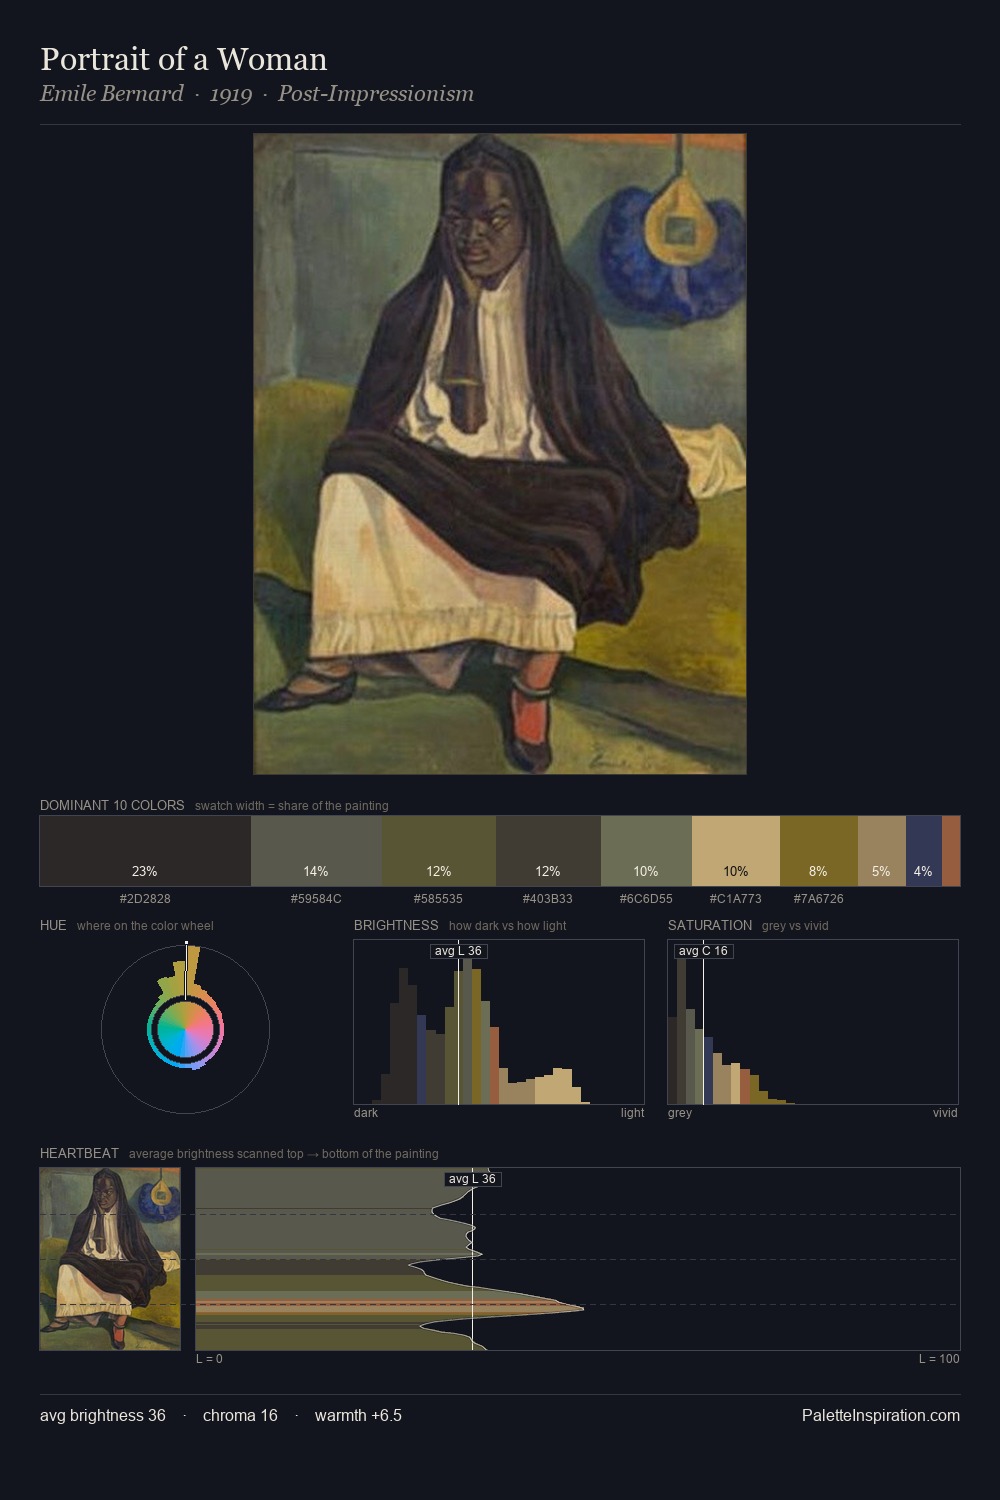Click the #6C6D55 hex code label
Viewport: 1000px width, 1500px height.
pos(646,899)
